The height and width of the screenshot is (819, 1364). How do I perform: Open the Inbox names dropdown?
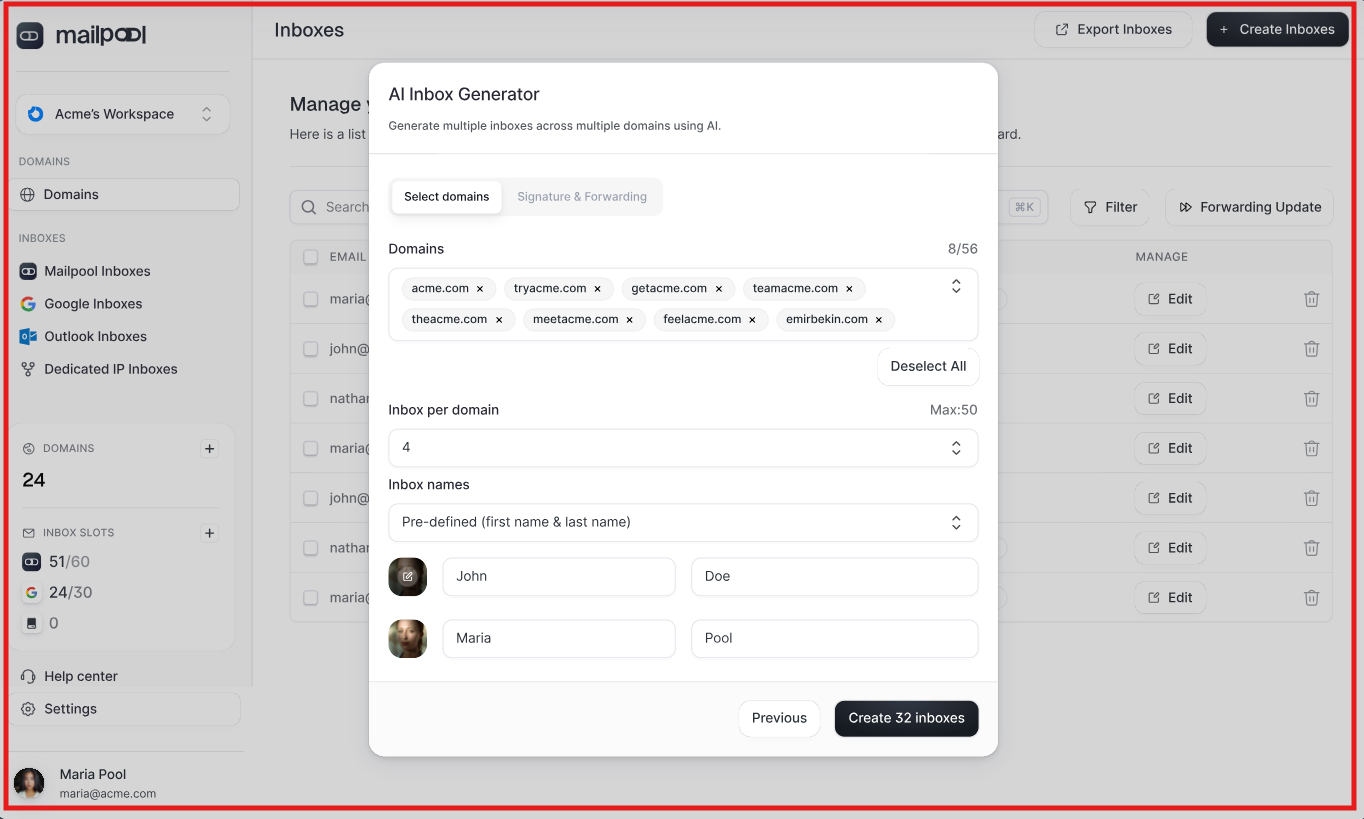(683, 522)
